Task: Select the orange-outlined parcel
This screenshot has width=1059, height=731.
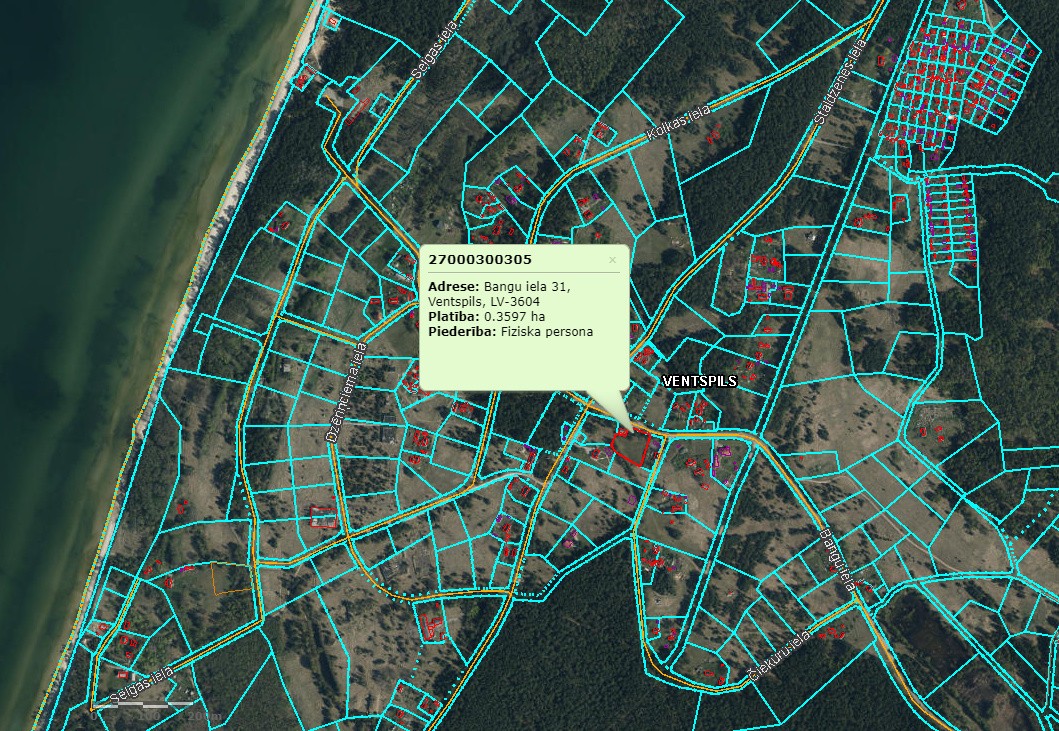Action: (228, 578)
